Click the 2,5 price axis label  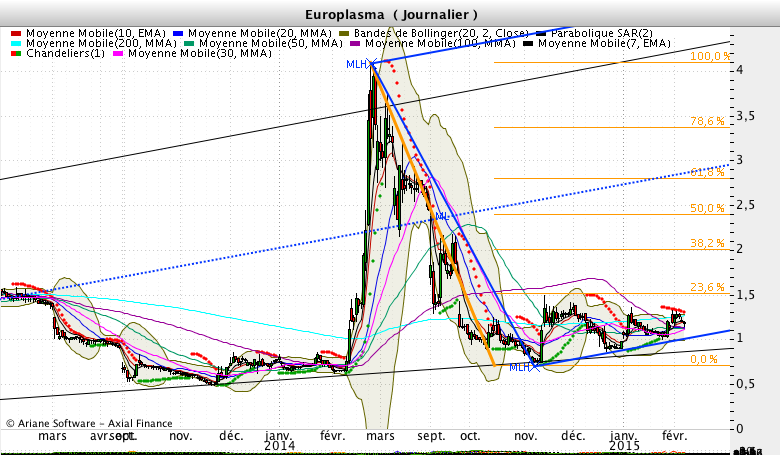746,205
